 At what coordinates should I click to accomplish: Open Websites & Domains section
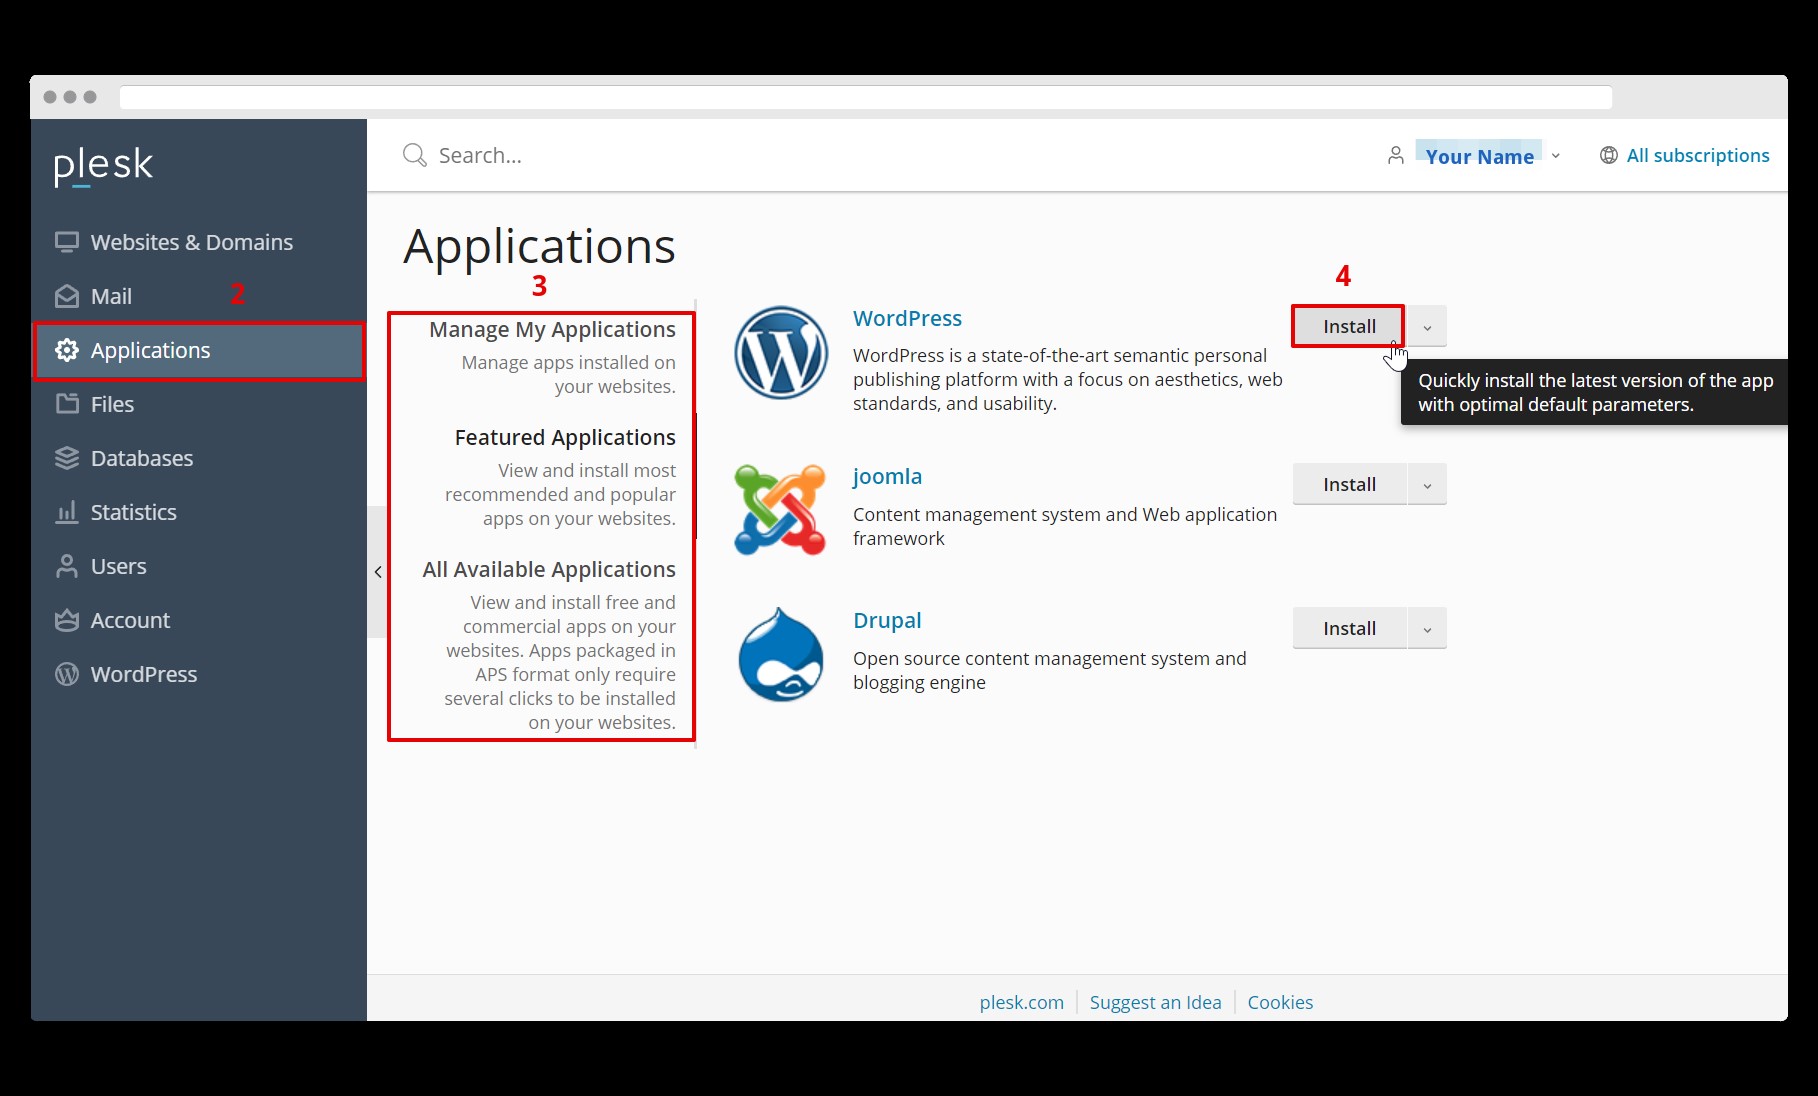199,242
